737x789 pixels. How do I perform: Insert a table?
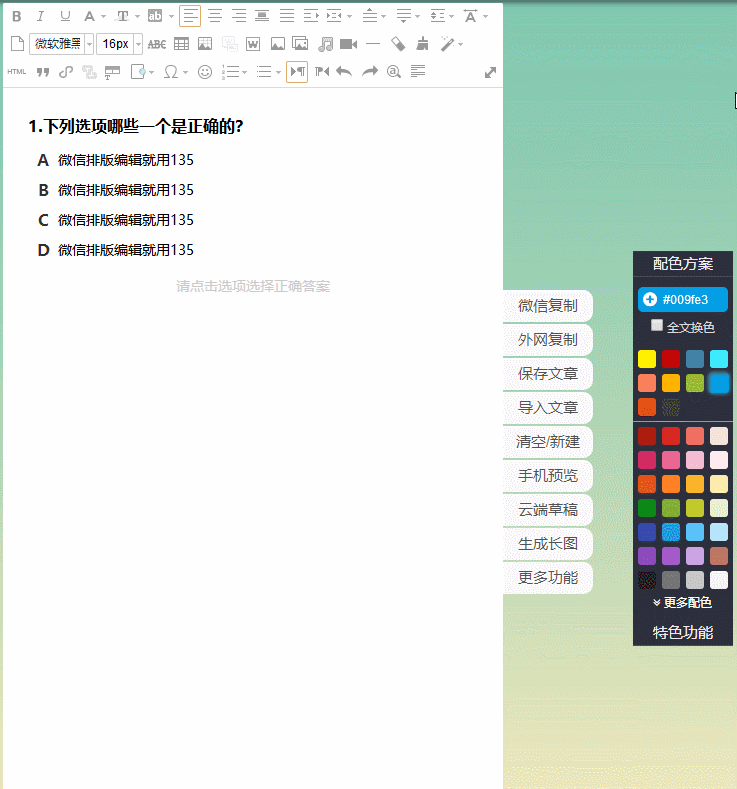181,44
